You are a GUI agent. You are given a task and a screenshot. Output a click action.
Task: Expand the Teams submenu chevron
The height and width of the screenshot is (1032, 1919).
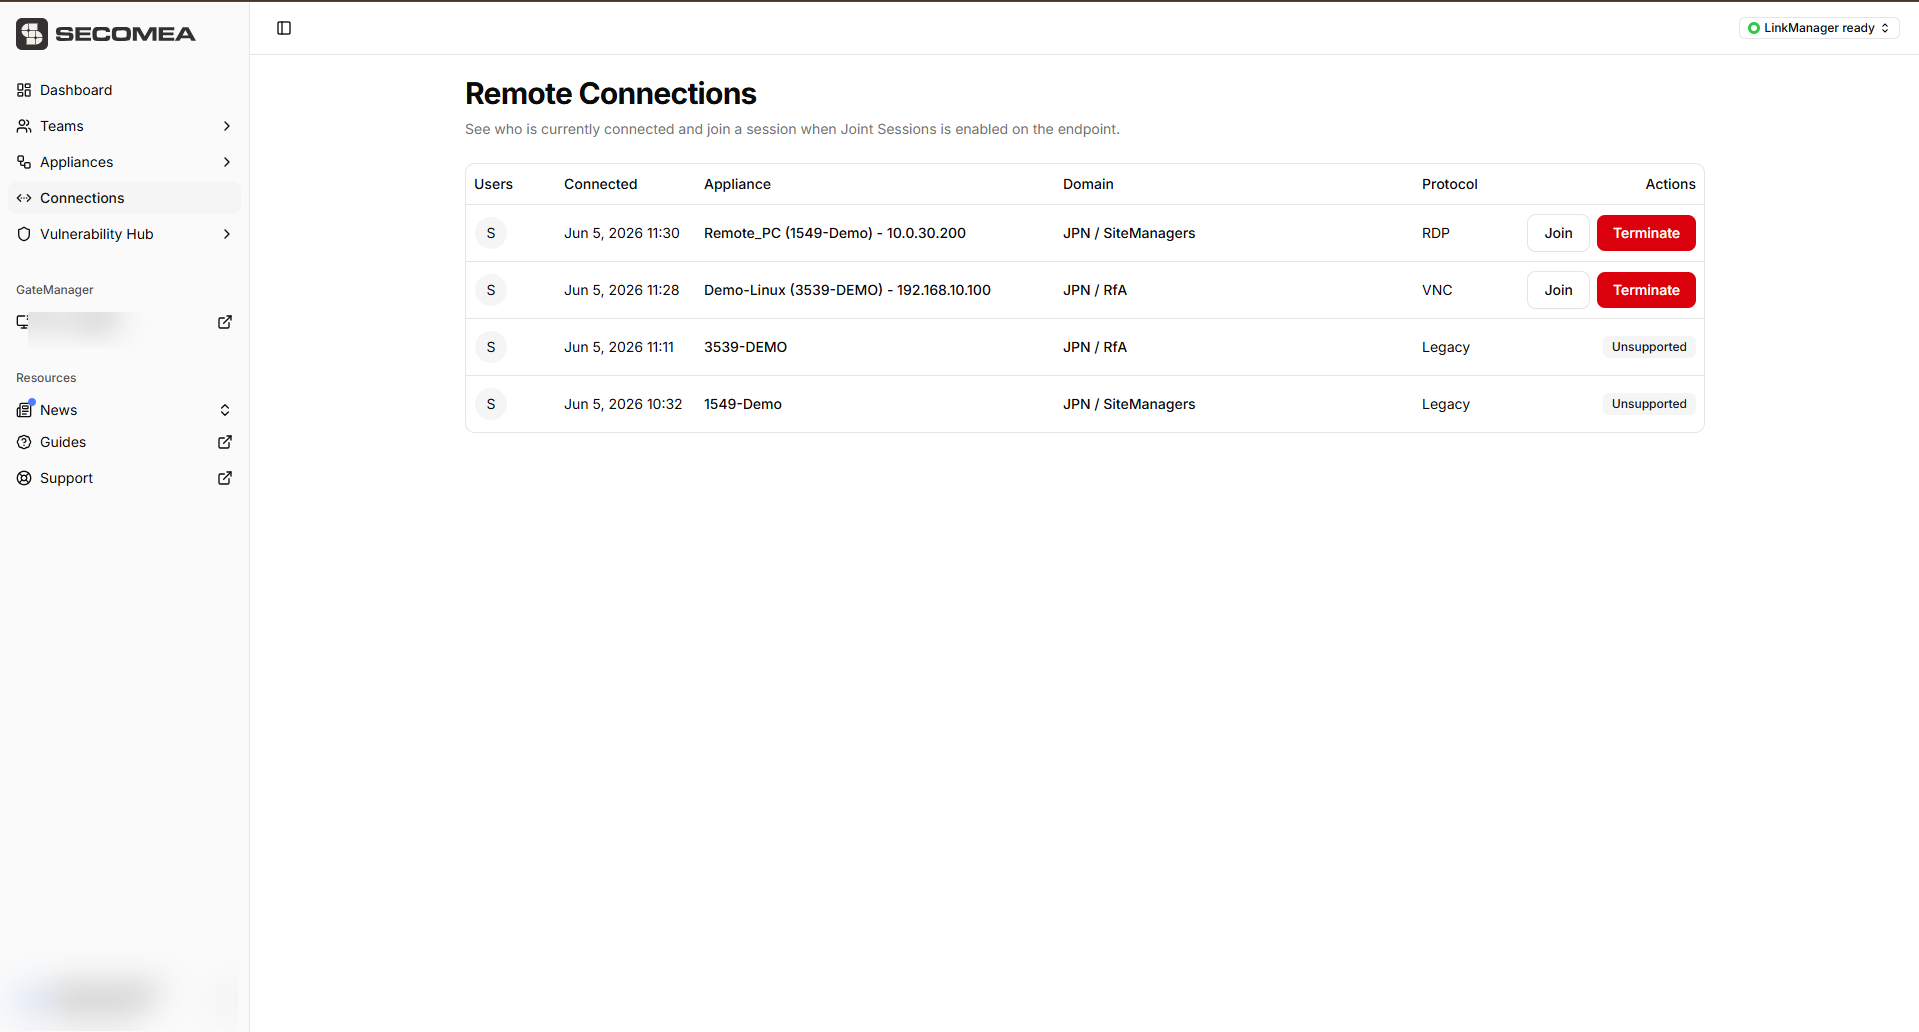coord(227,126)
